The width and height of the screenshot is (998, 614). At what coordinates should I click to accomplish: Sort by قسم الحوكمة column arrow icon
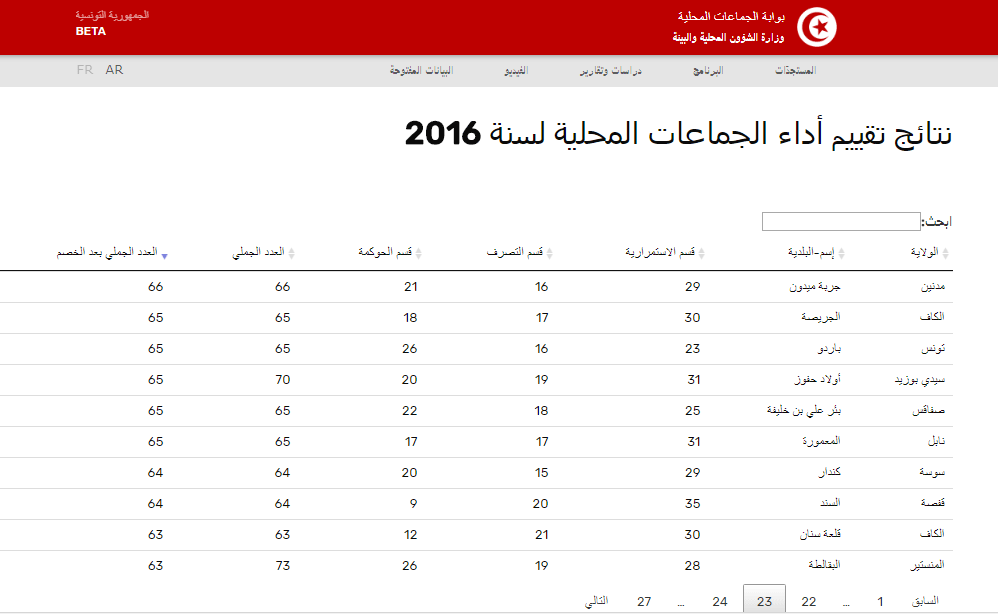(419, 253)
